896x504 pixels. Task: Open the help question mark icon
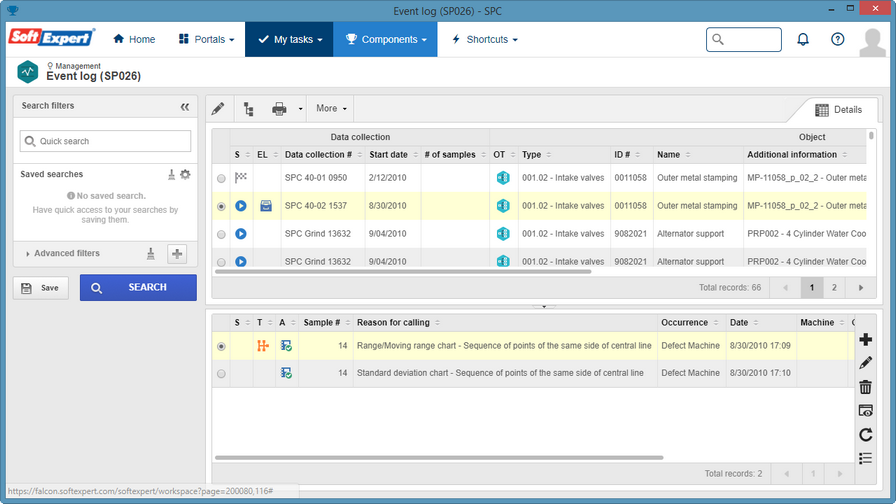[837, 39]
